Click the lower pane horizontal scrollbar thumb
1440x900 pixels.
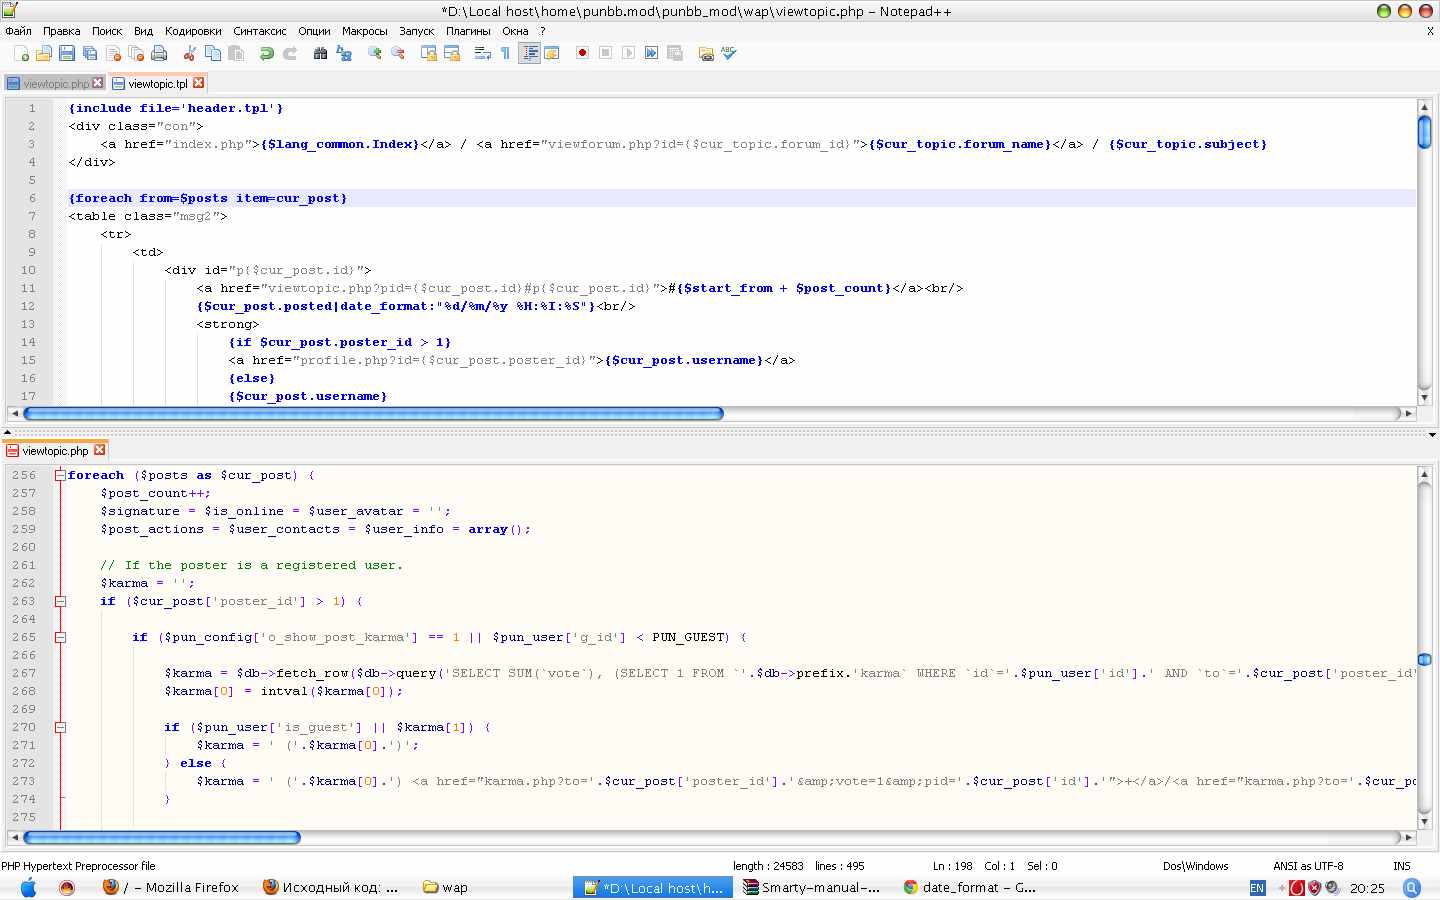coord(161,837)
